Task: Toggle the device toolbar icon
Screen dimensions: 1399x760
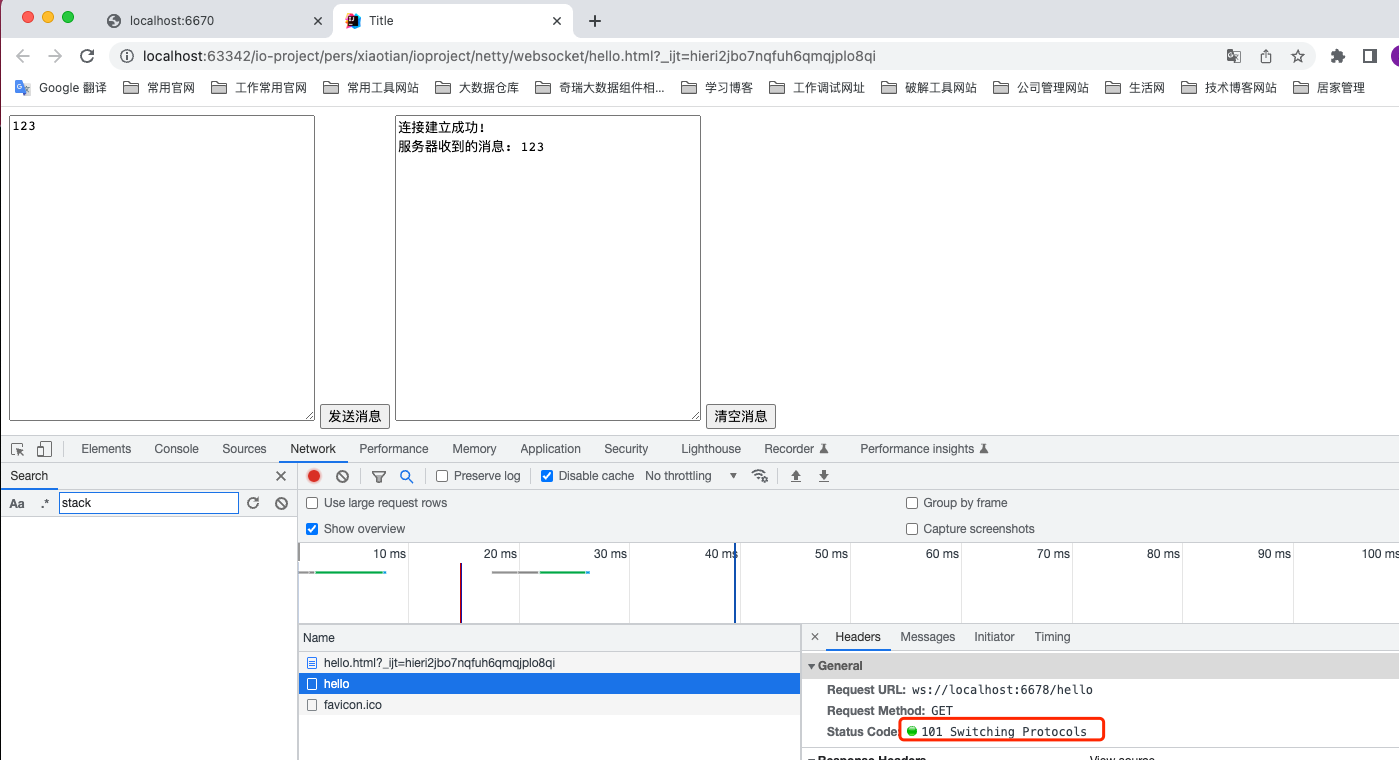Action: pos(44,449)
